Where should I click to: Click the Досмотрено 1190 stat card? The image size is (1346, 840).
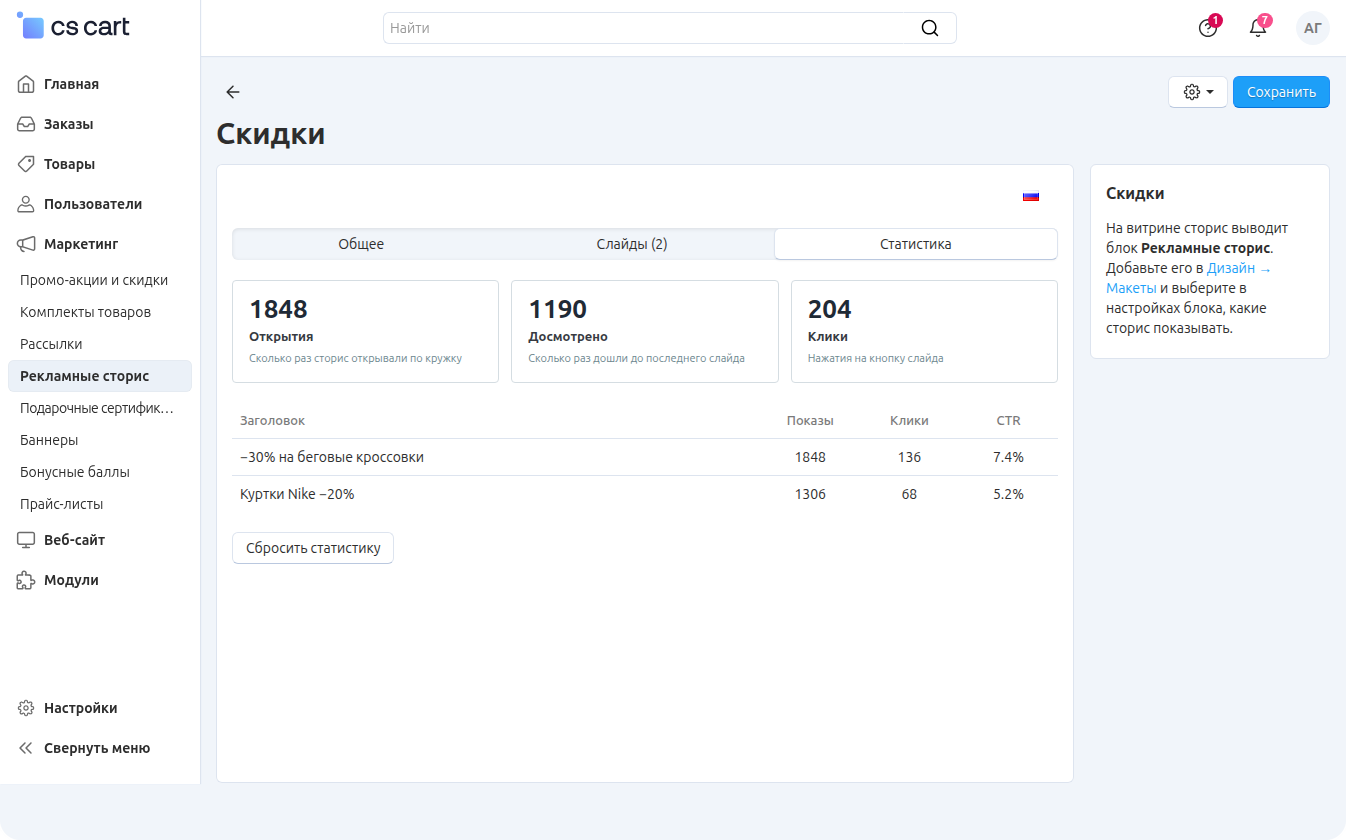point(645,331)
